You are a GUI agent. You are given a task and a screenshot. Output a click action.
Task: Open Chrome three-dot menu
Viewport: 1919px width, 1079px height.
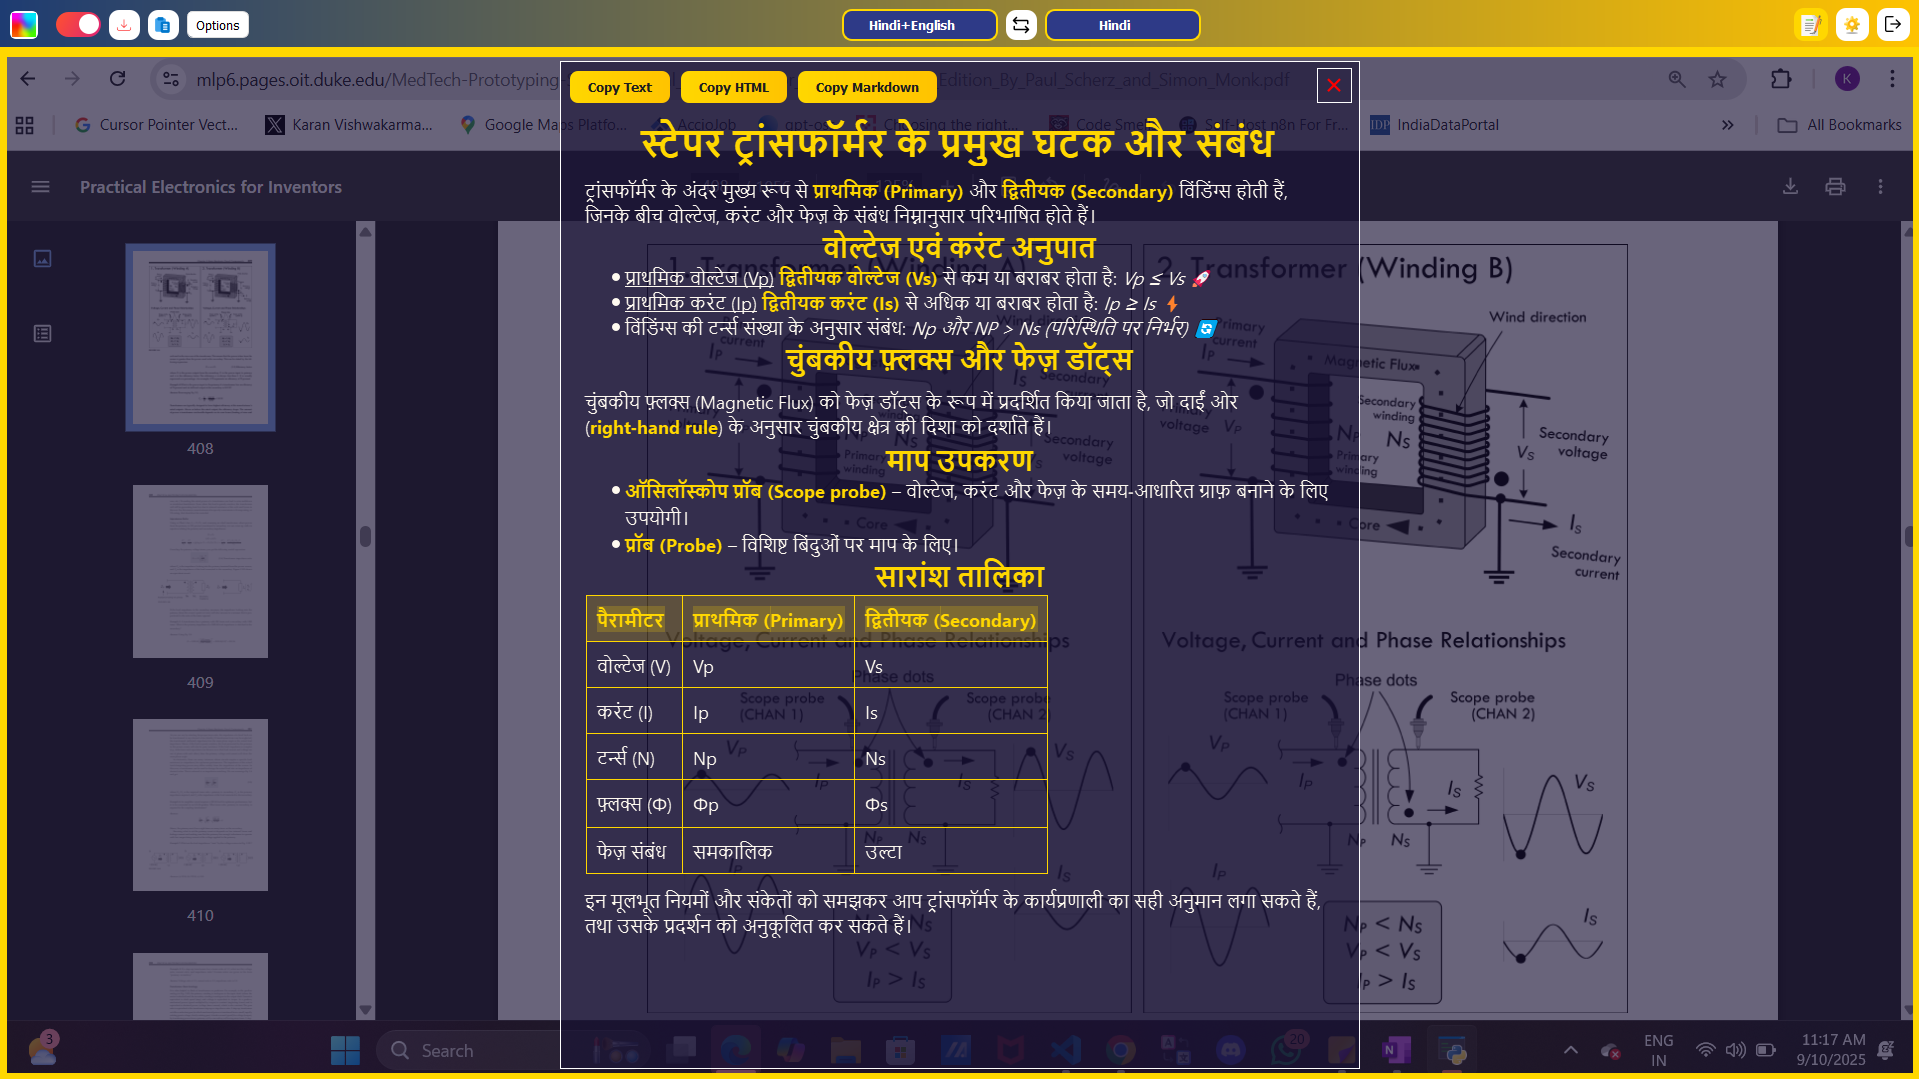tap(1892, 79)
